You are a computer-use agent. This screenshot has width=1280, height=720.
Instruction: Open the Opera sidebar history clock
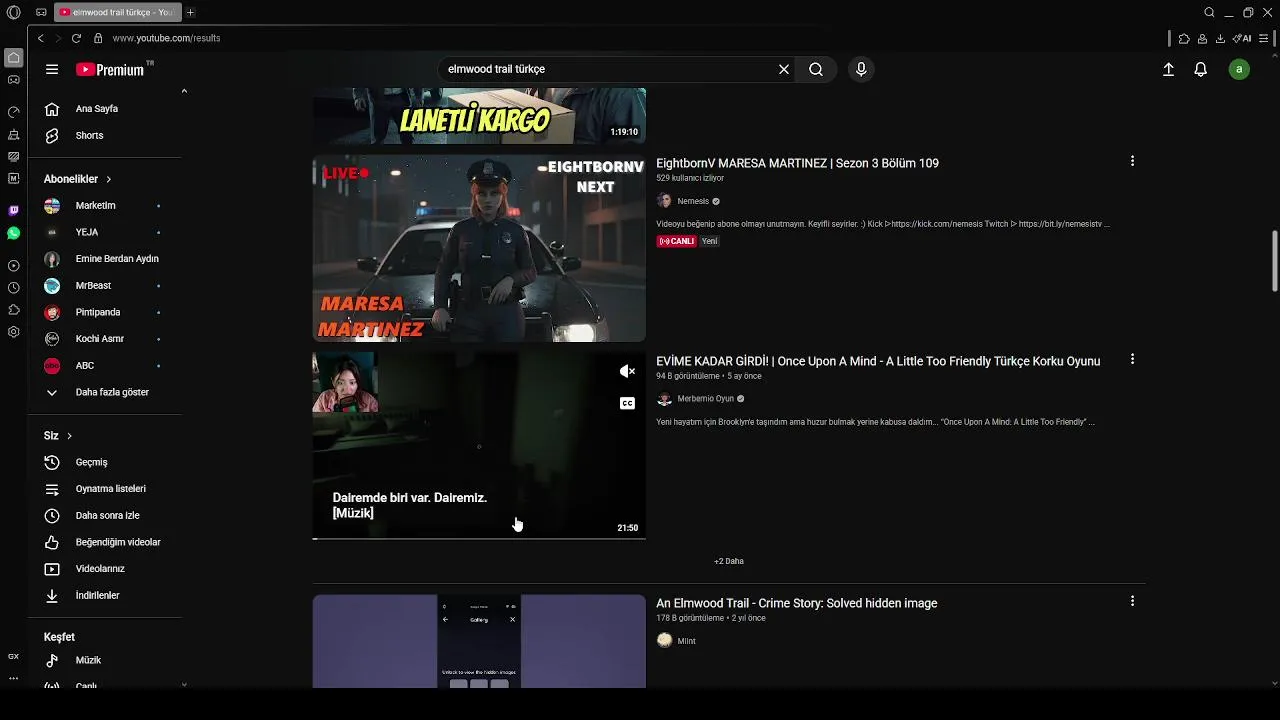pyautogui.click(x=13, y=288)
